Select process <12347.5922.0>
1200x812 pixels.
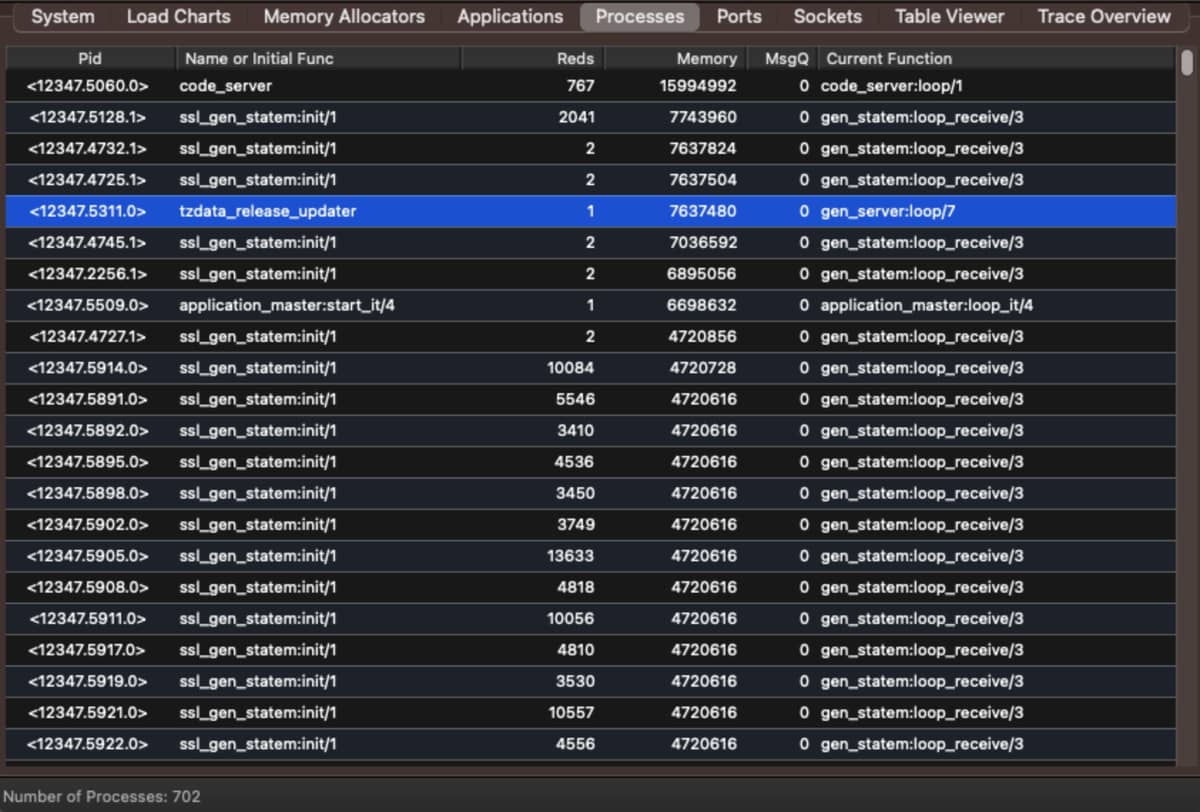590,744
